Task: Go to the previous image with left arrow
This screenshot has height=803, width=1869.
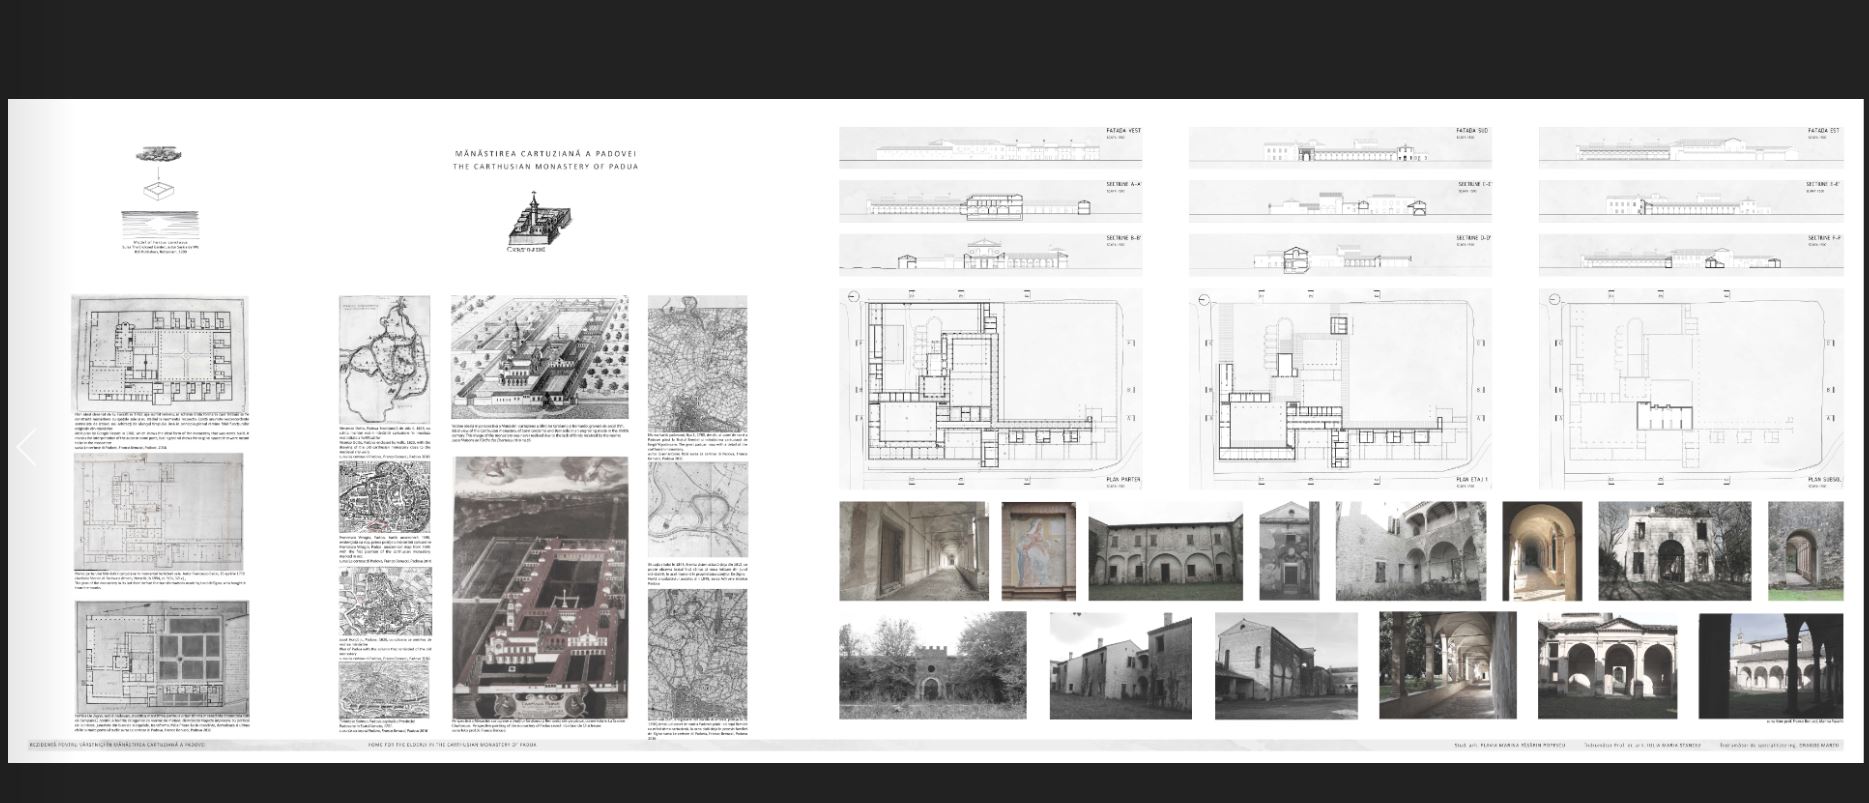Action: coord(27,447)
